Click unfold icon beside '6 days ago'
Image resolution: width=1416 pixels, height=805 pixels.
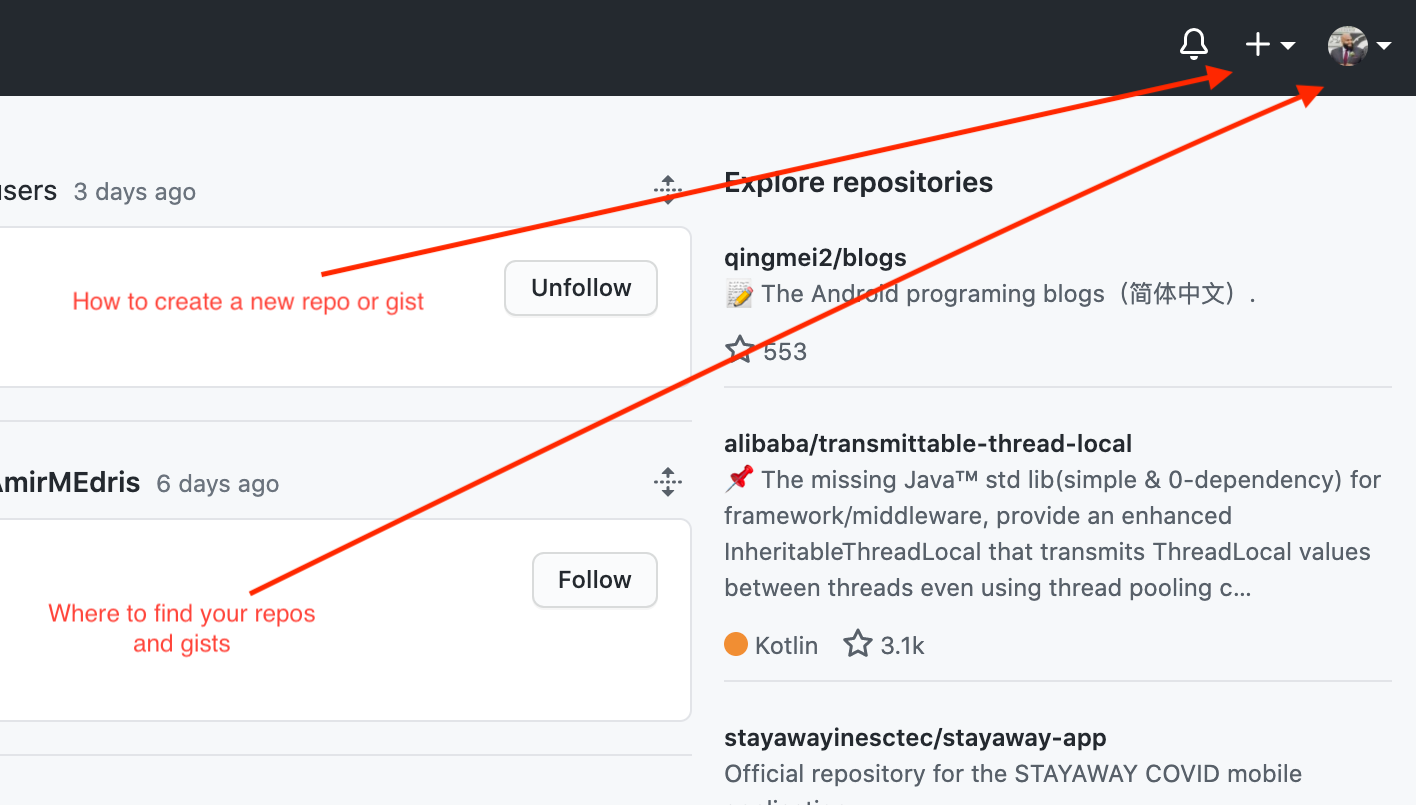point(668,482)
